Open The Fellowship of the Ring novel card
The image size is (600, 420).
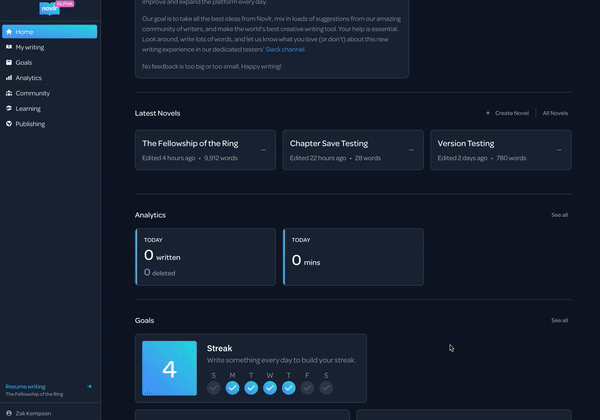pos(205,150)
